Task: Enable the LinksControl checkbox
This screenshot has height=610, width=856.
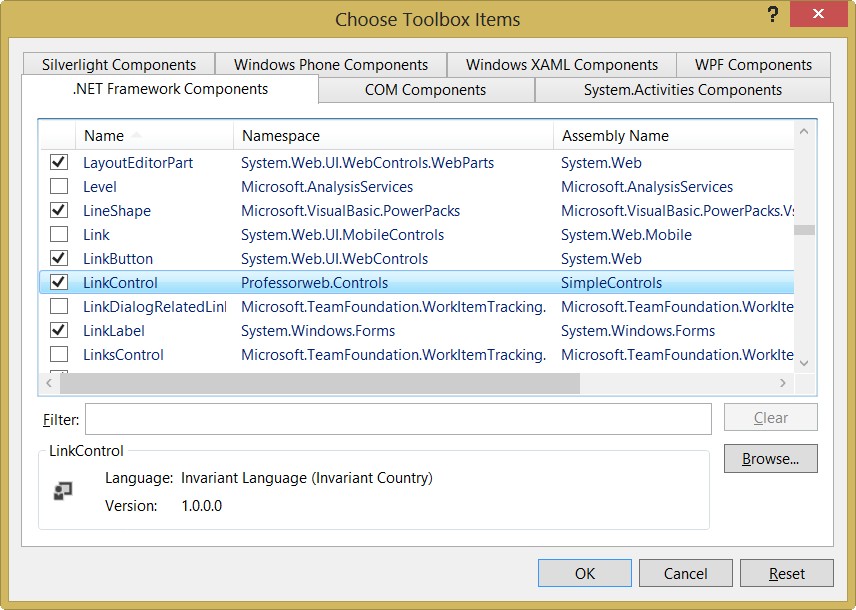Action: (59, 354)
